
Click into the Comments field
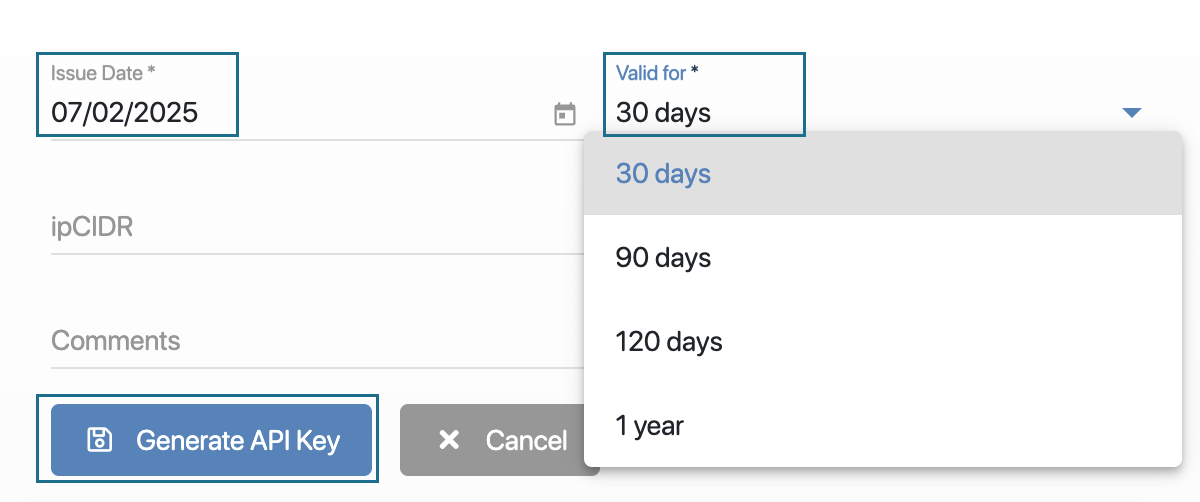coord(300,341)
